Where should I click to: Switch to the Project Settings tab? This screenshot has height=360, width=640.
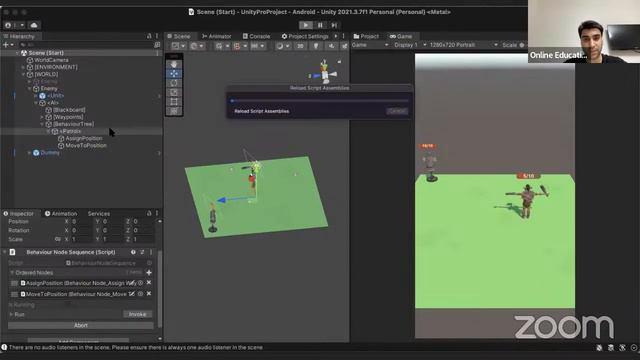[x=305, y=36]
